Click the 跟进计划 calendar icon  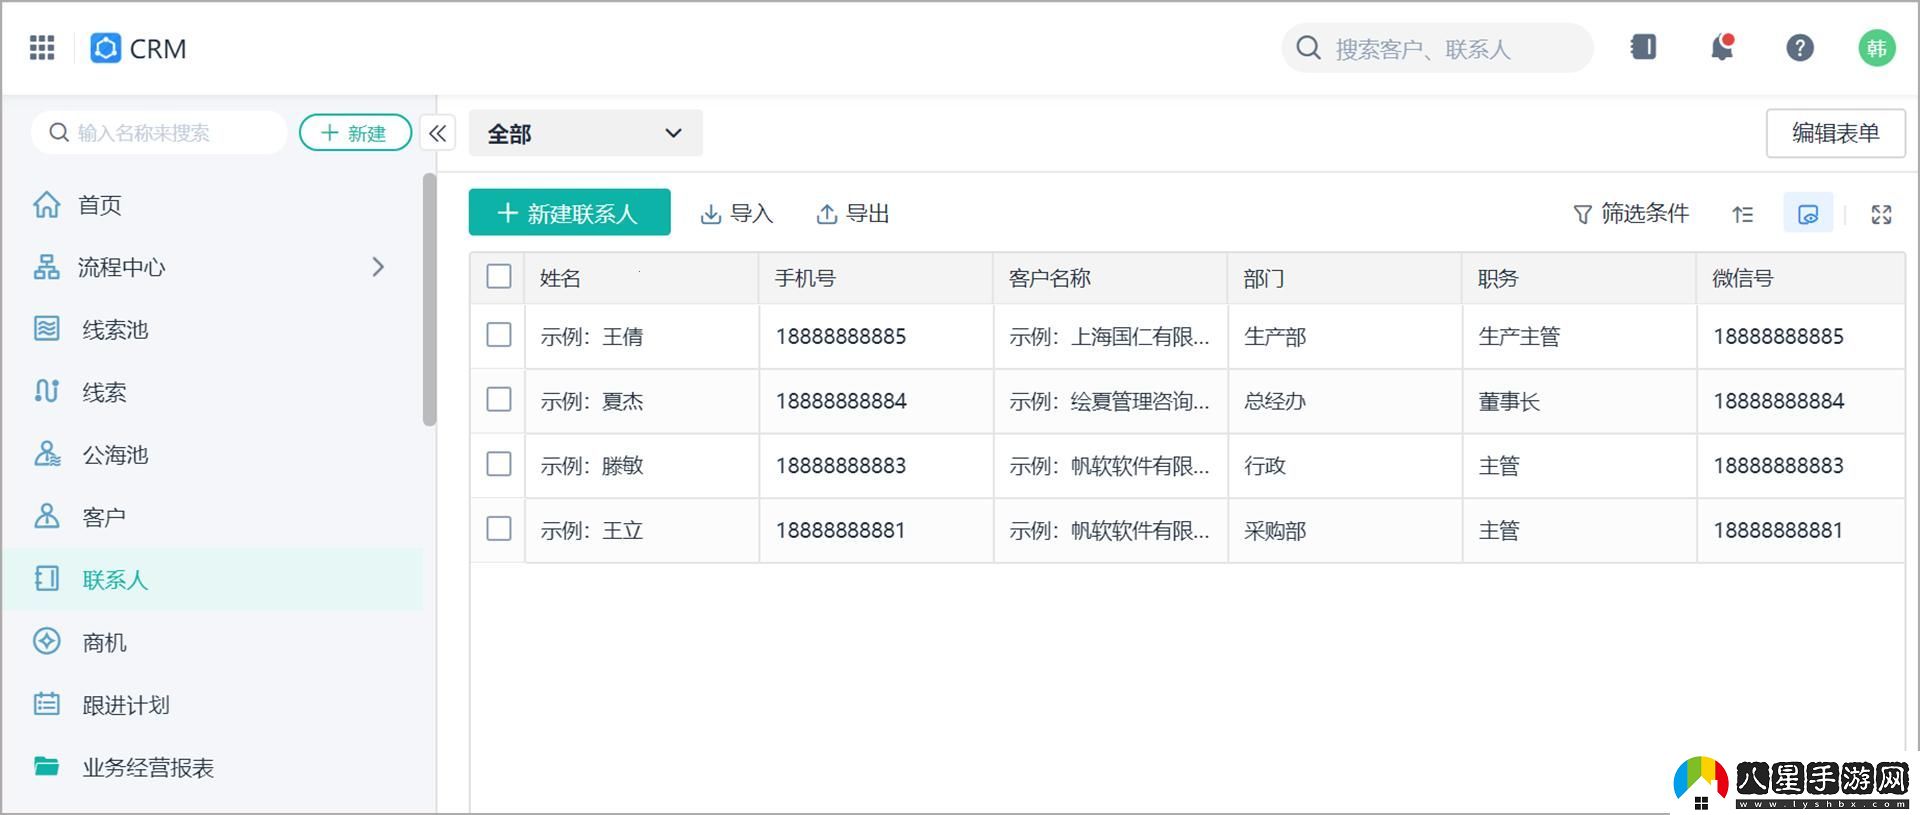(47, 704)
